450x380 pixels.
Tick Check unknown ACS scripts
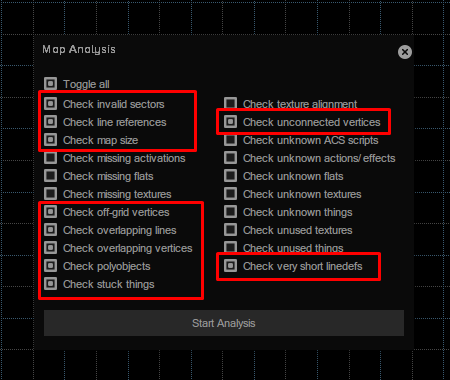(230, 140)
